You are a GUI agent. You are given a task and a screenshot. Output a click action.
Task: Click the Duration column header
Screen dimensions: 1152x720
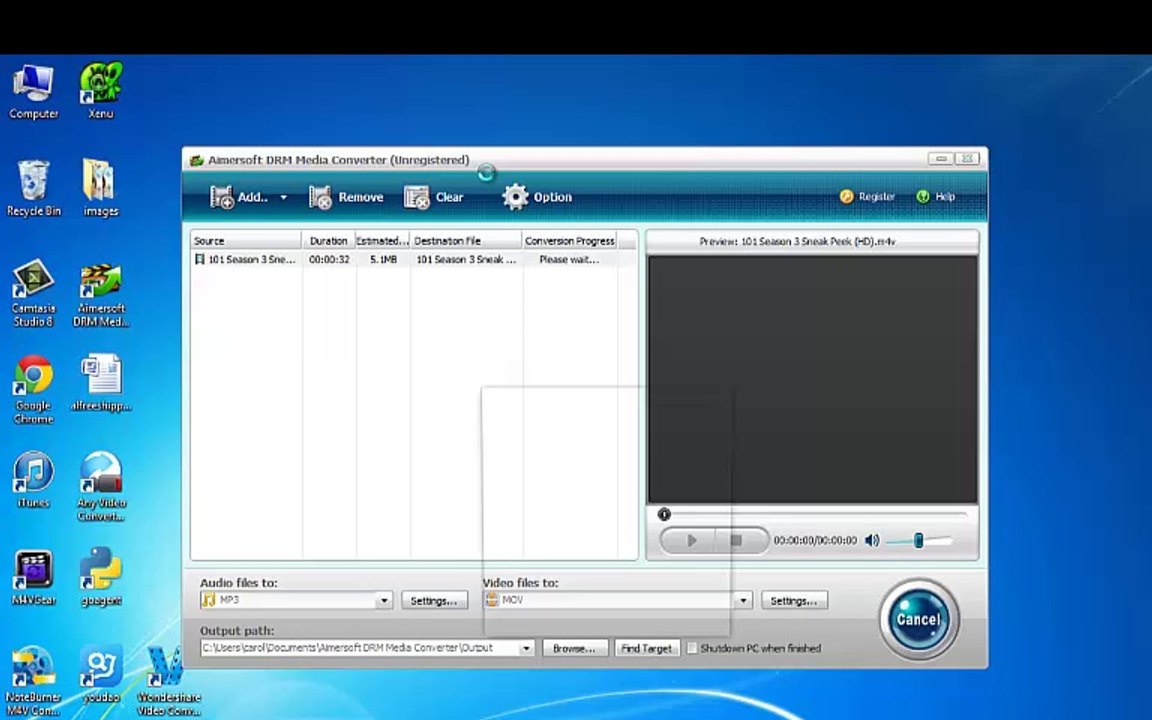328,240
